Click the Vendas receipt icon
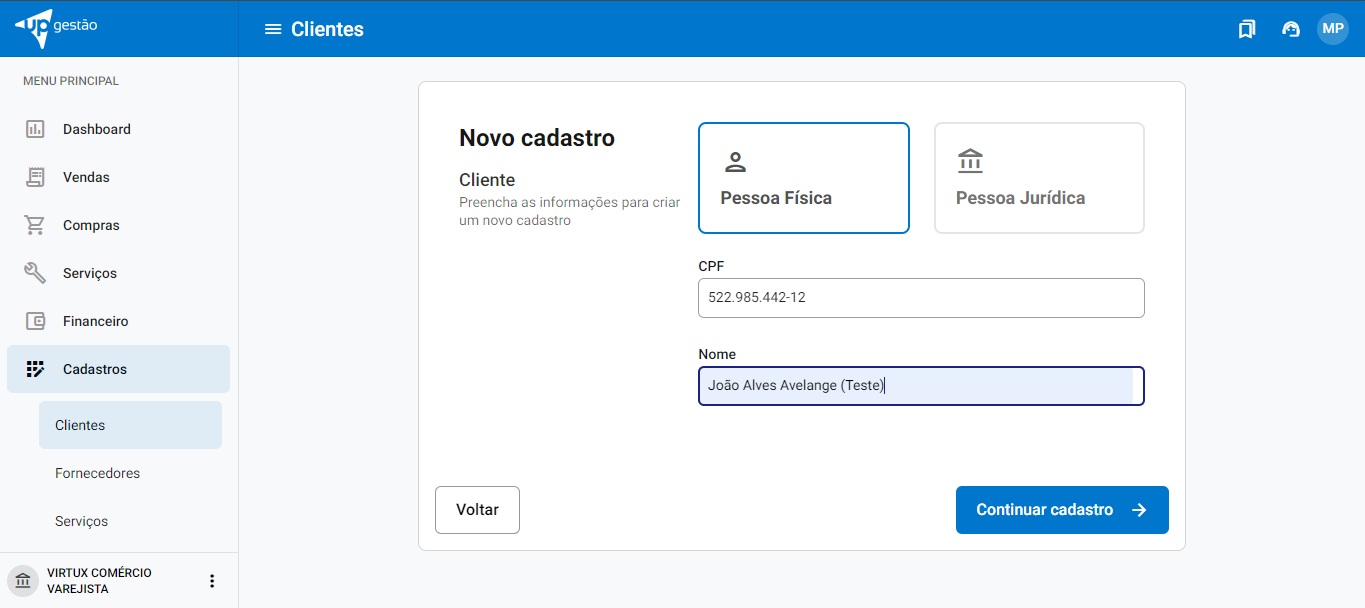Viewport: 1365px width, 608px height. coord(35,177)
